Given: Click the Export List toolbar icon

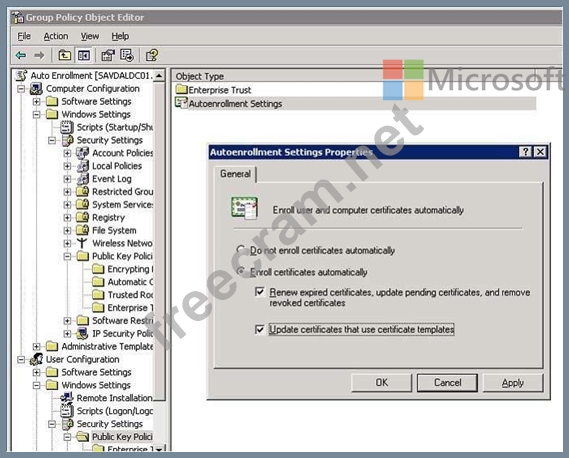Looking at the screenshot, I should (x=127, y=56).
